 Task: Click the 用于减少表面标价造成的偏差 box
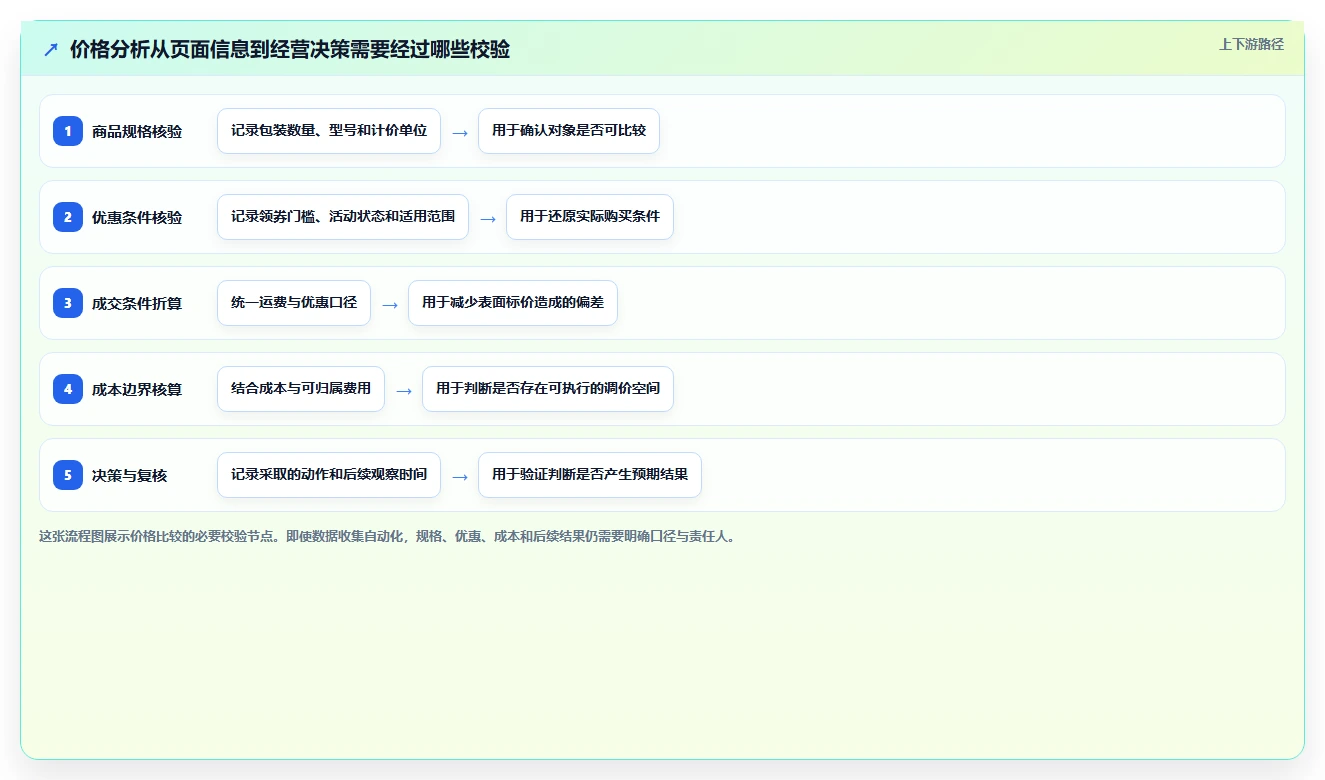coord(513,303)
